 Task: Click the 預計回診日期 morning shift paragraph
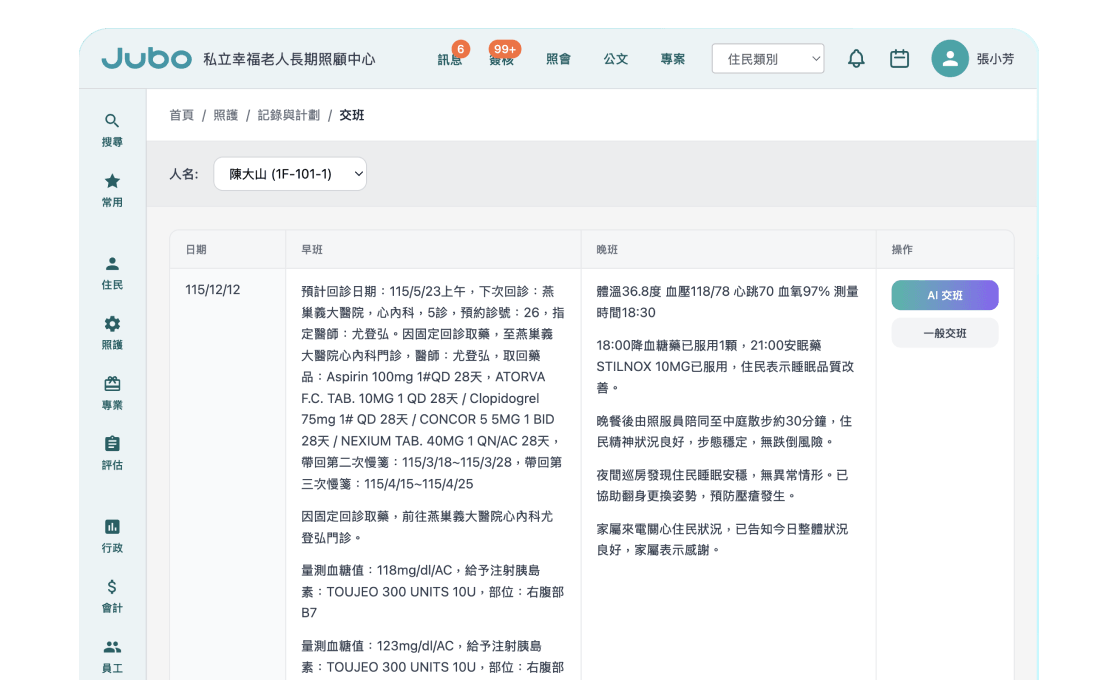tap(433, 387)
